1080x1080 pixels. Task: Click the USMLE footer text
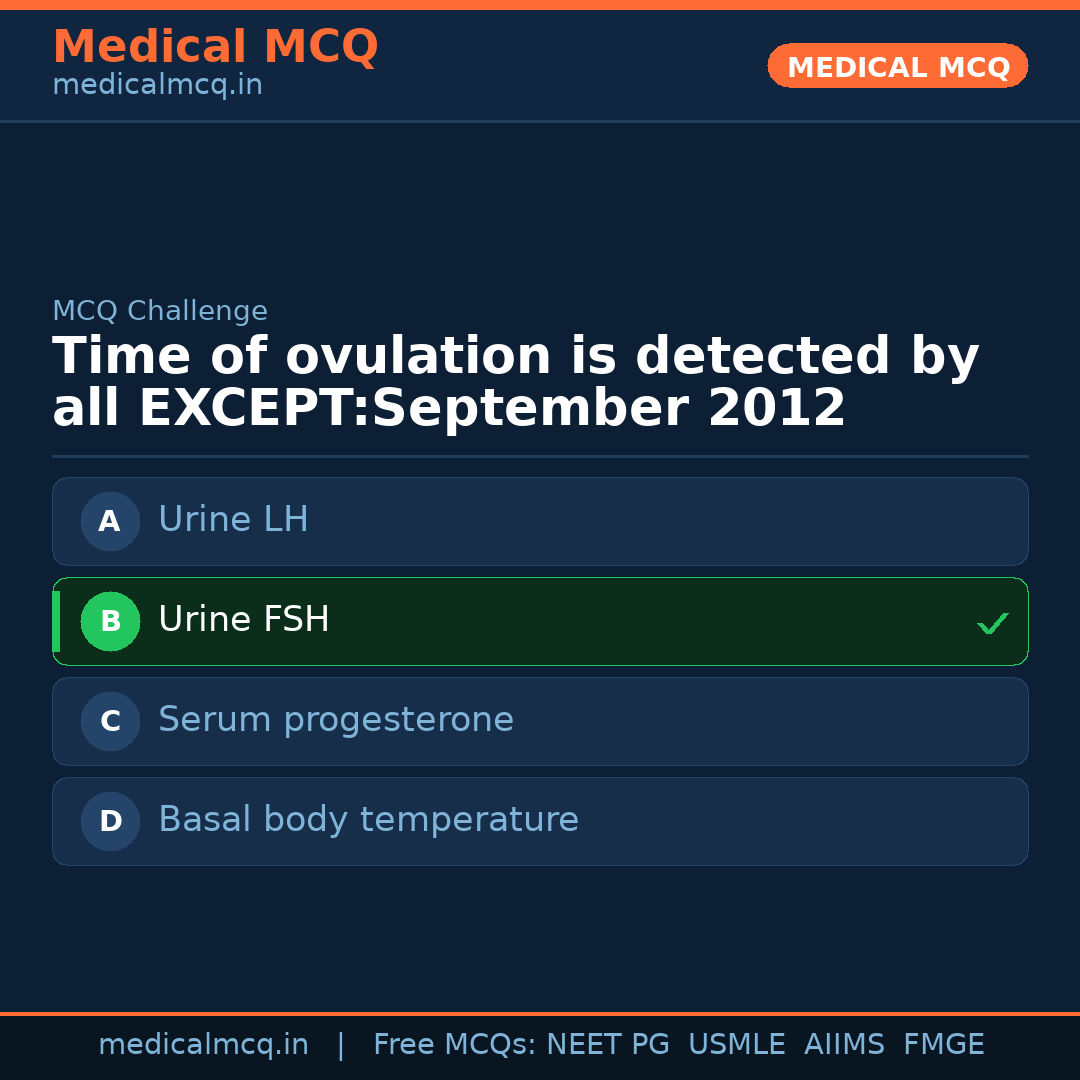(x=736, y=1045)
